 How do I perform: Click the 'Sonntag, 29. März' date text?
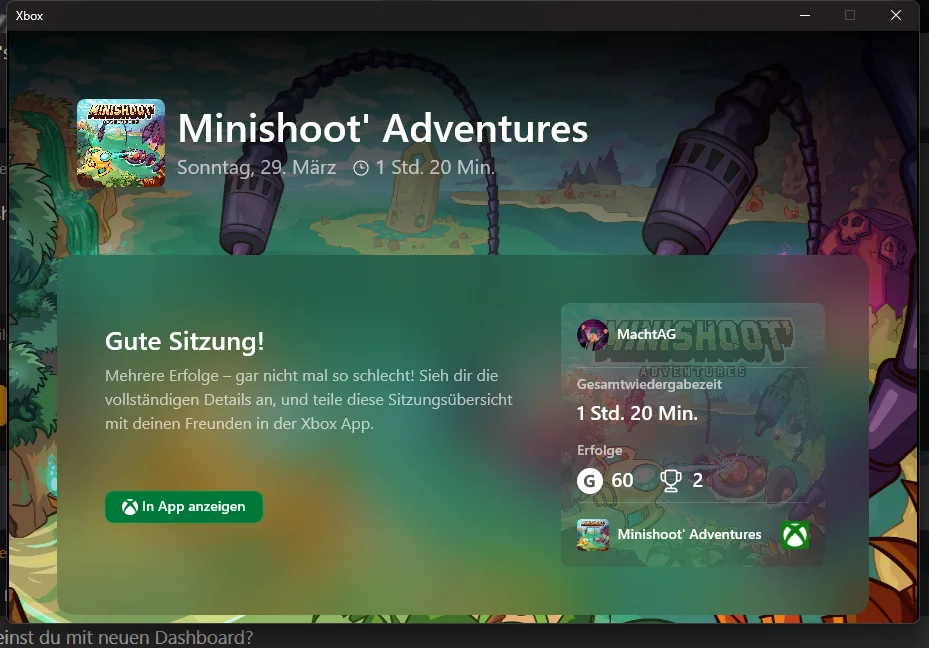tap(257, 168)
